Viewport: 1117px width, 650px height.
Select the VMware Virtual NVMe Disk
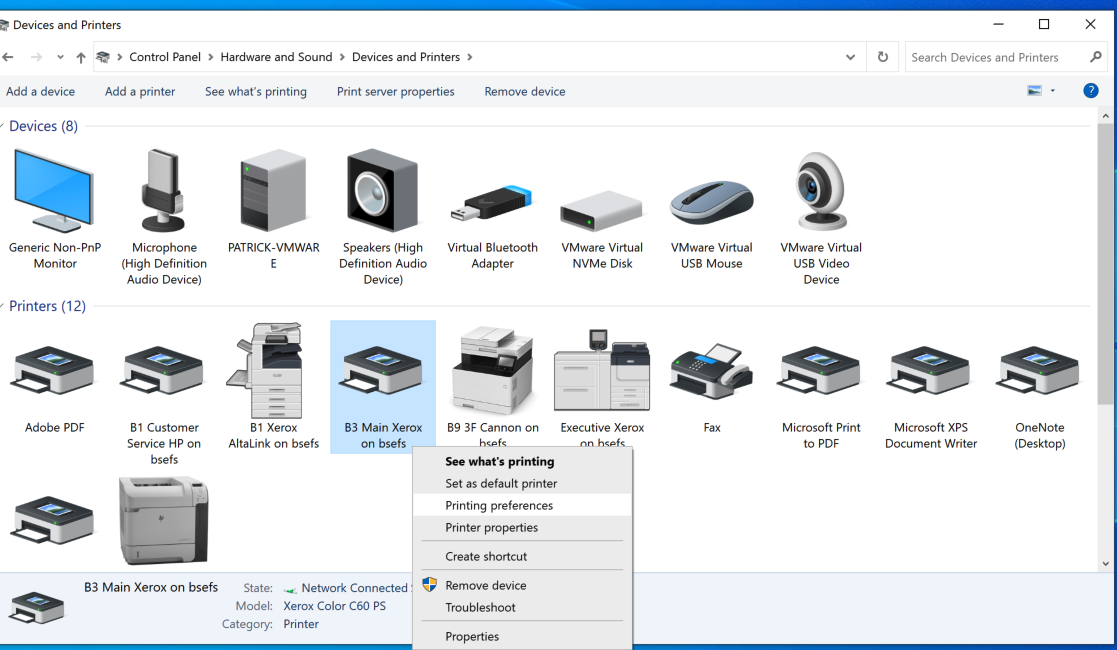[x=602, y=228]
